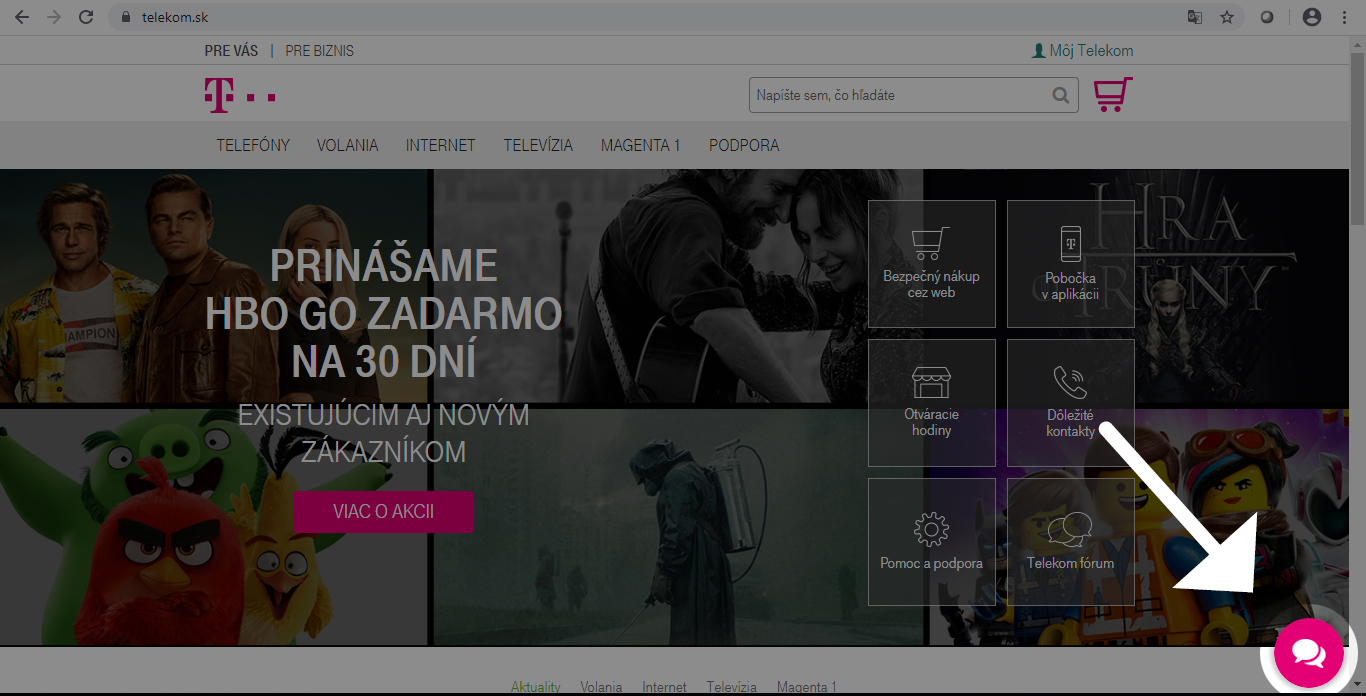Switch to the Internet tab below banner
Screen dimensions: 1366x696
coord(665,687)
